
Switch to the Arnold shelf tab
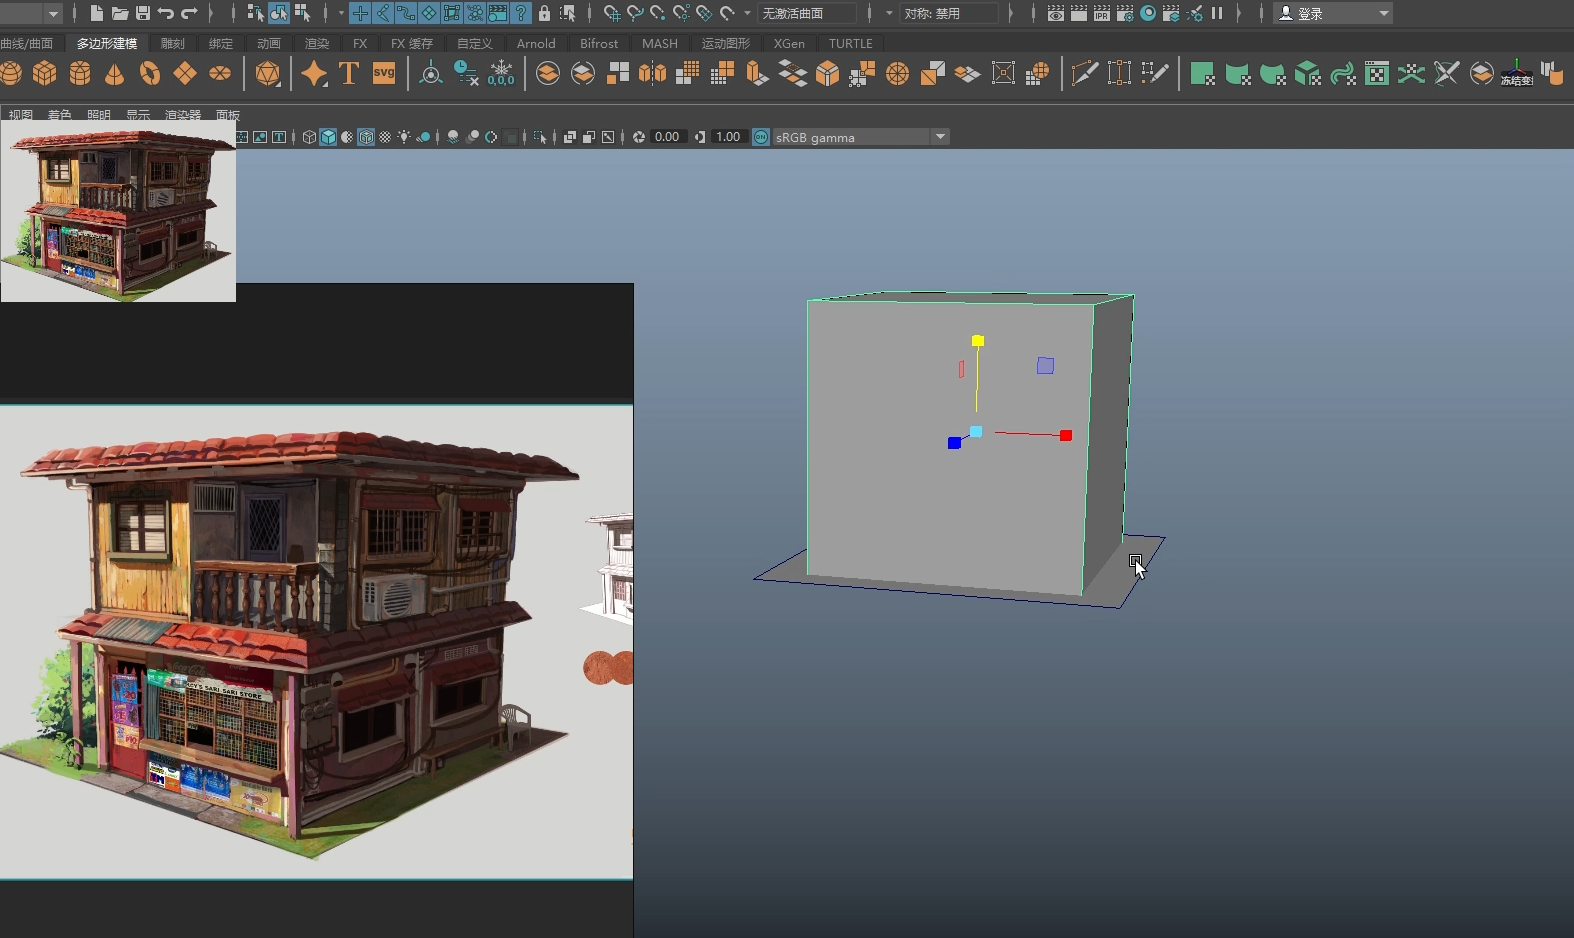click(536, 43)
